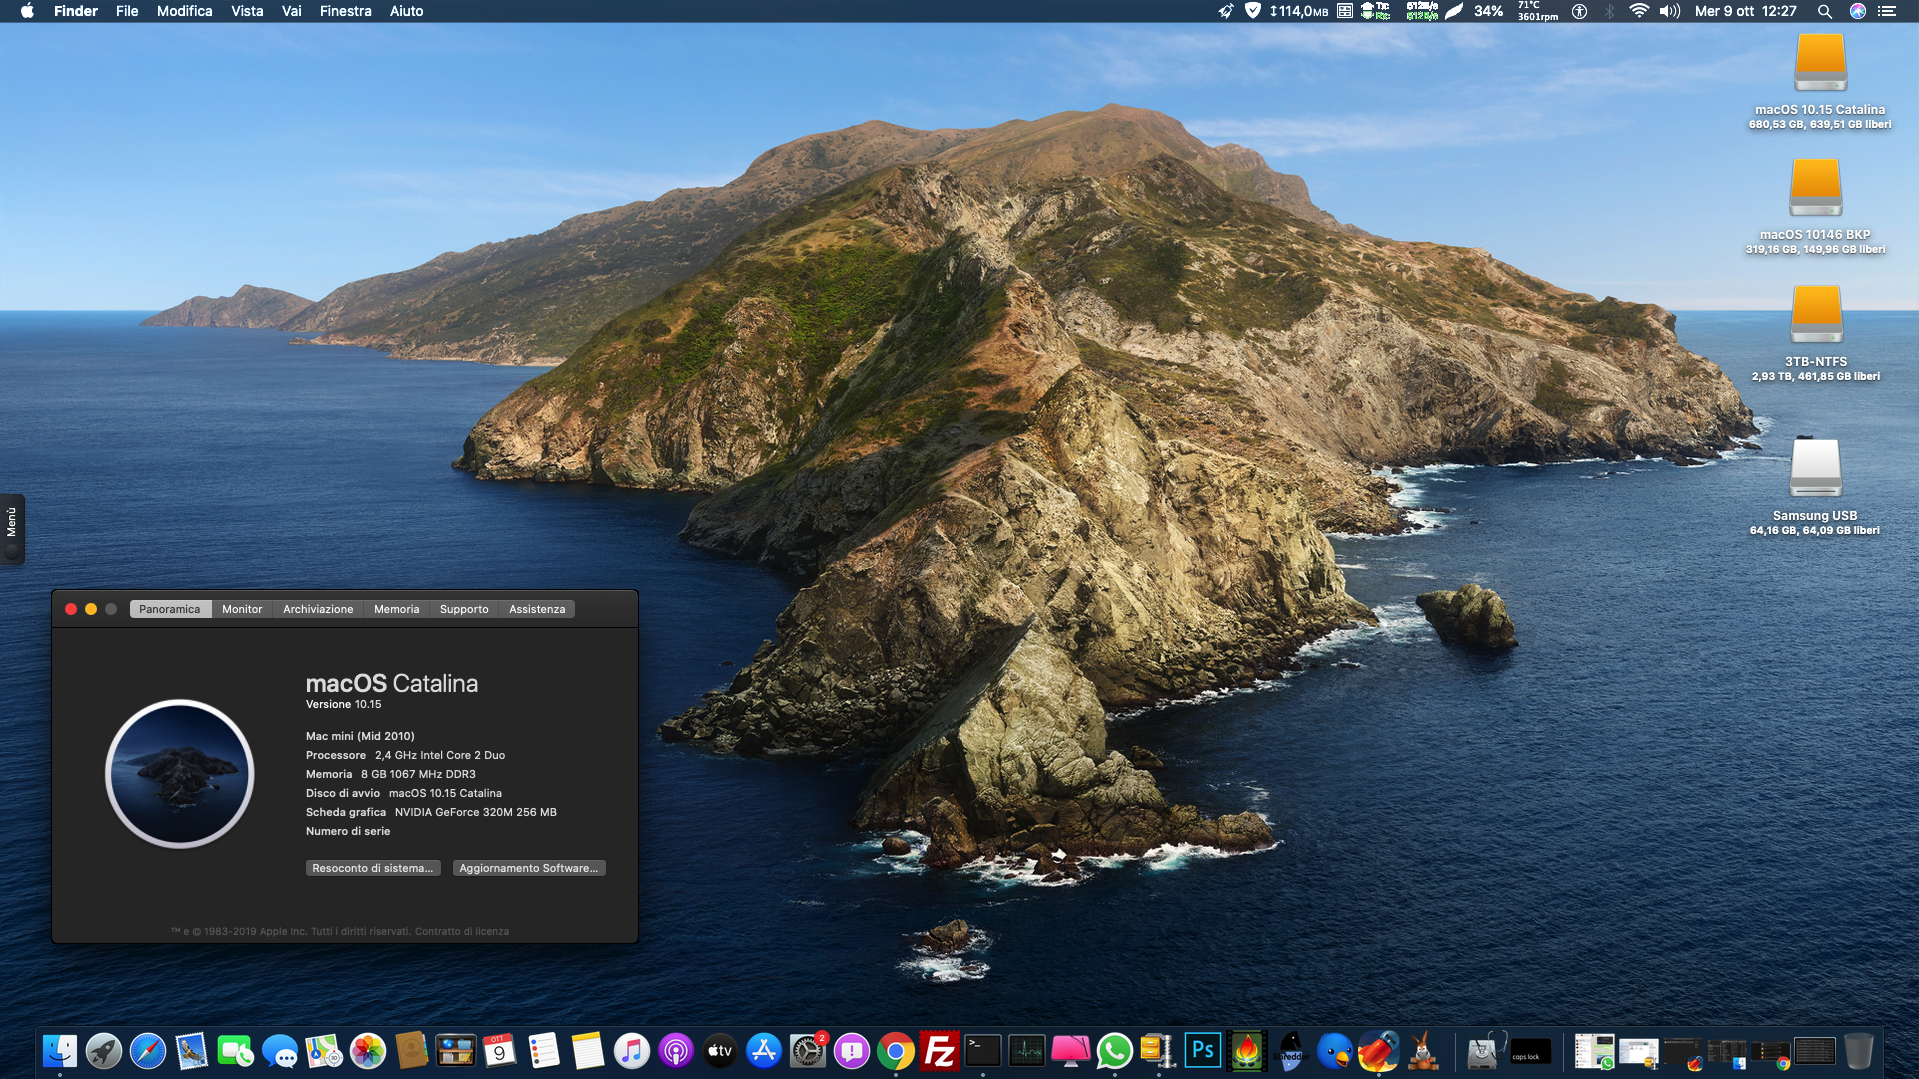This screenshot has height=1079, width=1919.
Task: Open Photos from the dock
Action: point(368,1051)
